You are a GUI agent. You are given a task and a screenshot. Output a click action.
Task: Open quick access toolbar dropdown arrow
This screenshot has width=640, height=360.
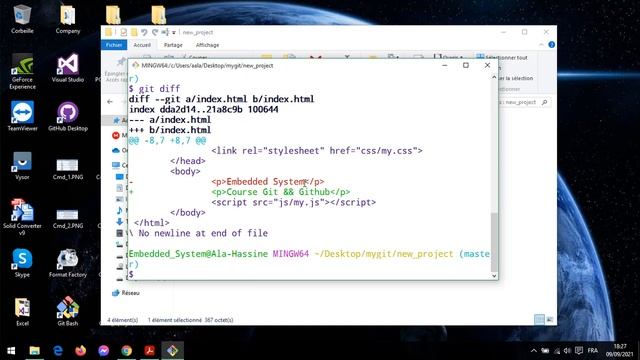[x=173, y=32]
